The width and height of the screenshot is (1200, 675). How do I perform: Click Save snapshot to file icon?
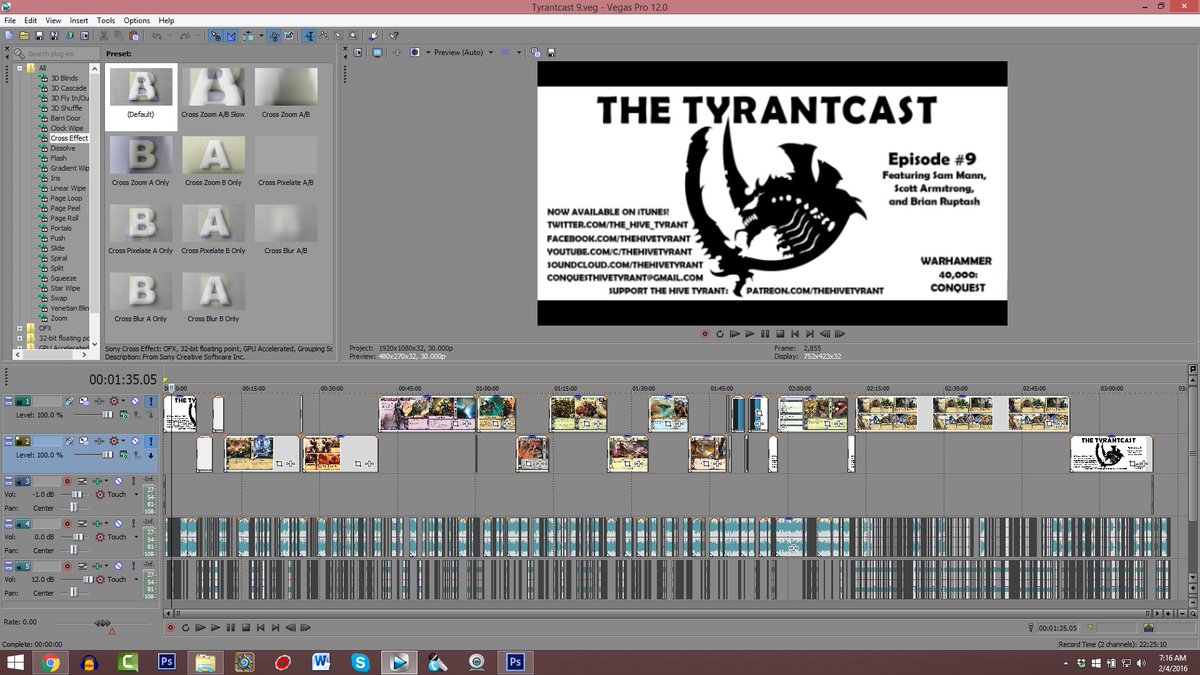click(551, 52)
